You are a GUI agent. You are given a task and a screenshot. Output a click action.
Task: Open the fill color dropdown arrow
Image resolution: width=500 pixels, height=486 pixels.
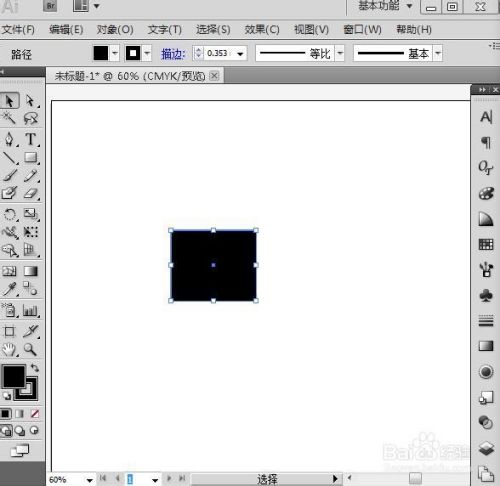[115, 53]
